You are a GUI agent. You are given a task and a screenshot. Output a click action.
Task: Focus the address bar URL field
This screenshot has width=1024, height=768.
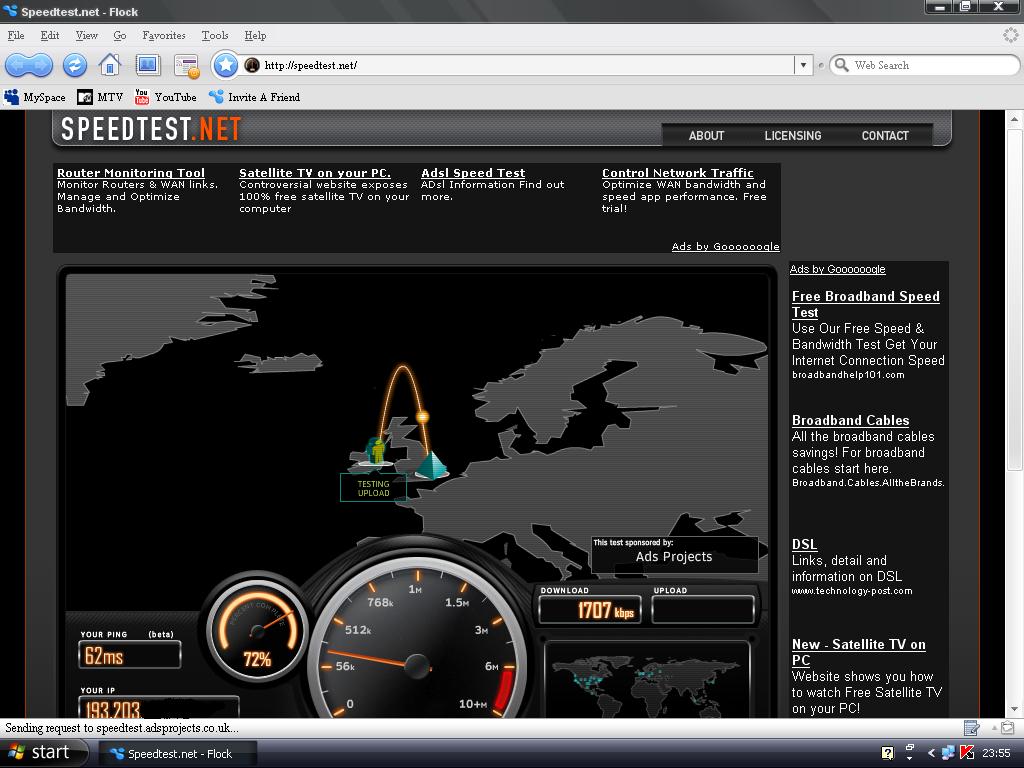(x=527, y=65)
